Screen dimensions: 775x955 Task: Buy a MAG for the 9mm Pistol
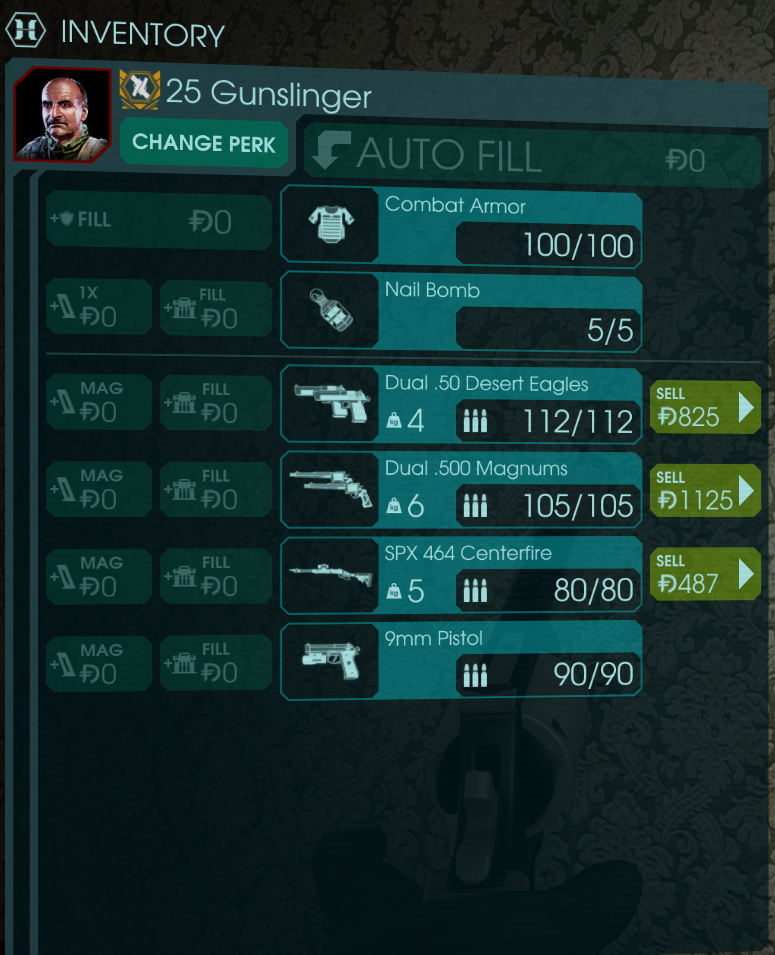(x=99, y=663)
